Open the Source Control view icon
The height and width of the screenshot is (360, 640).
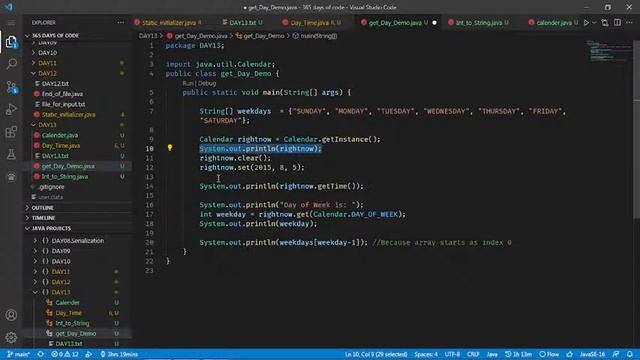pos(11,87)
